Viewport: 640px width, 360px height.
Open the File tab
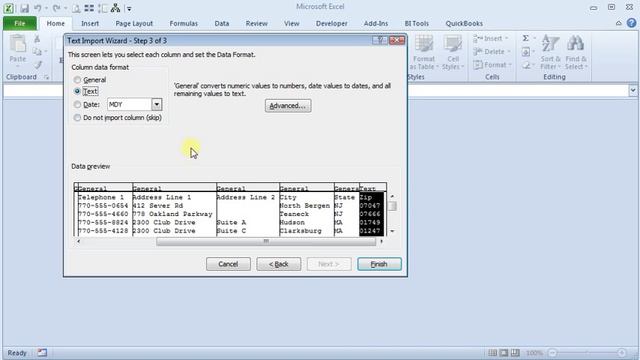[x=20, y=23]
